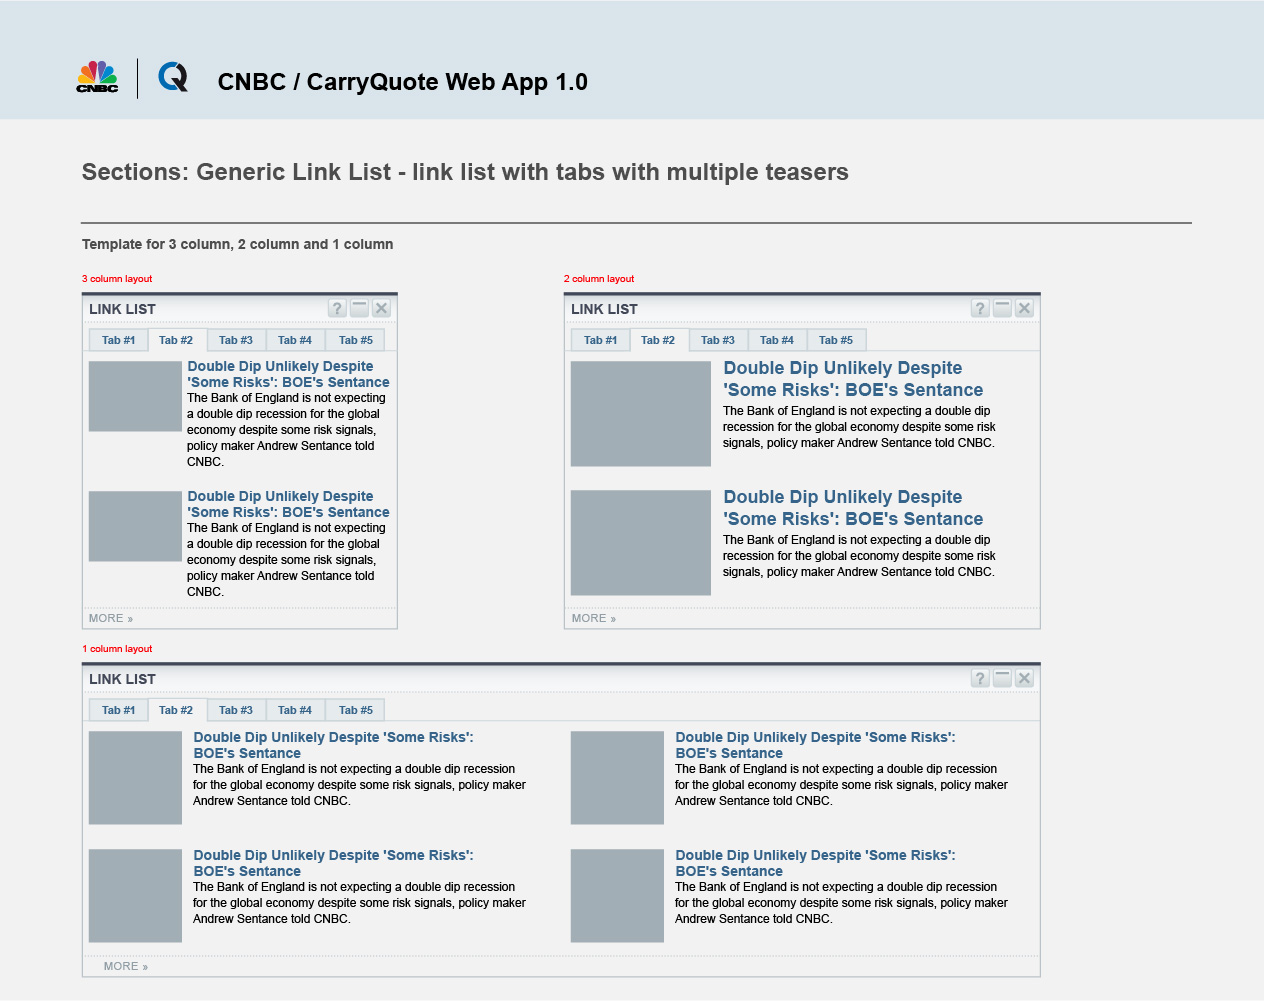The width and height of the screenshot is (1264, 1001).
Task: Switch to Tab #3 in 3 column panel
Action: point(236,340)
